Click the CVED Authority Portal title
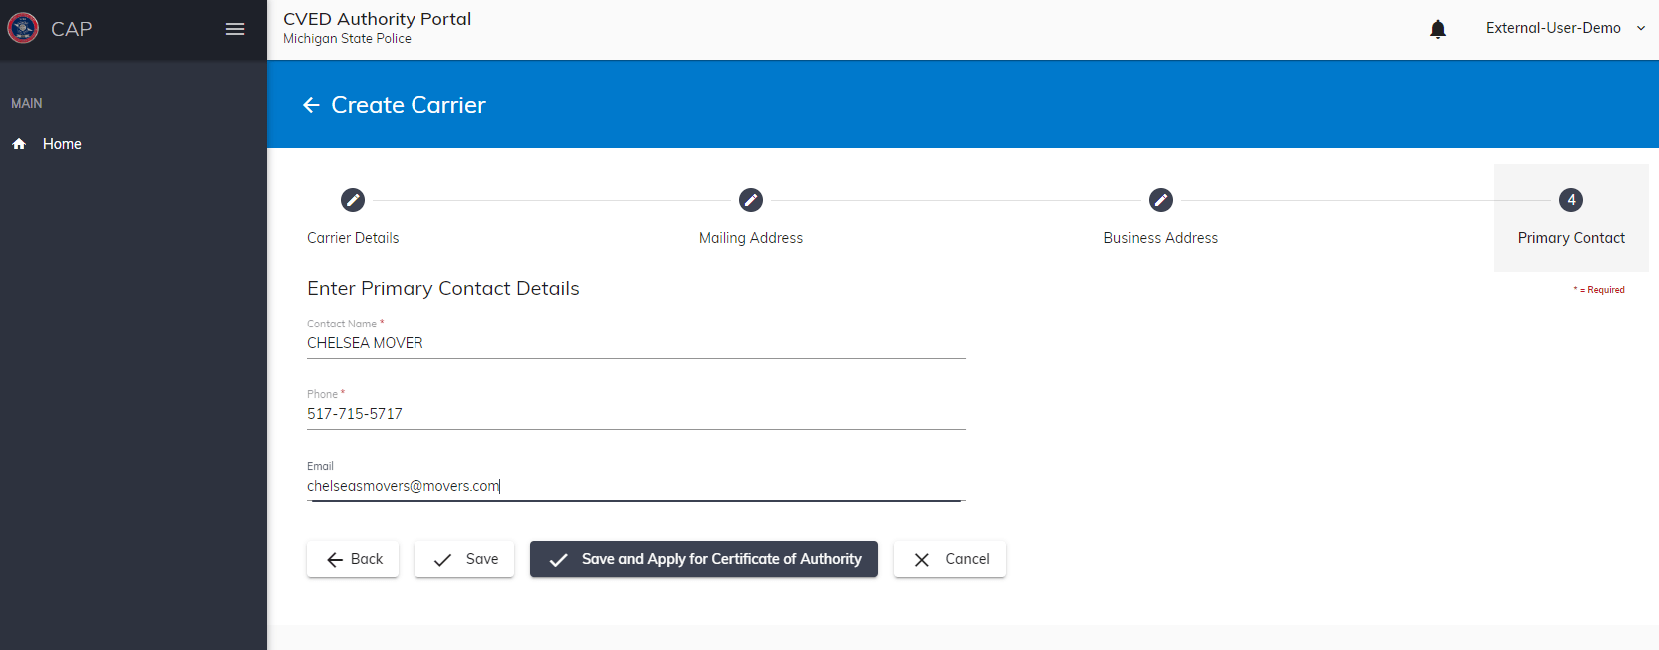 (377, 19)
